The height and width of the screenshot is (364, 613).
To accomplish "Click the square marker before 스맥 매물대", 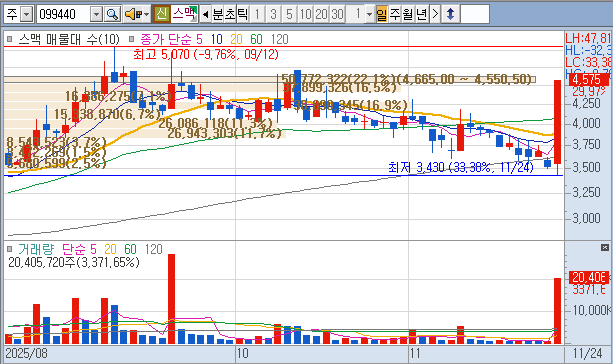I will point(10,39).
